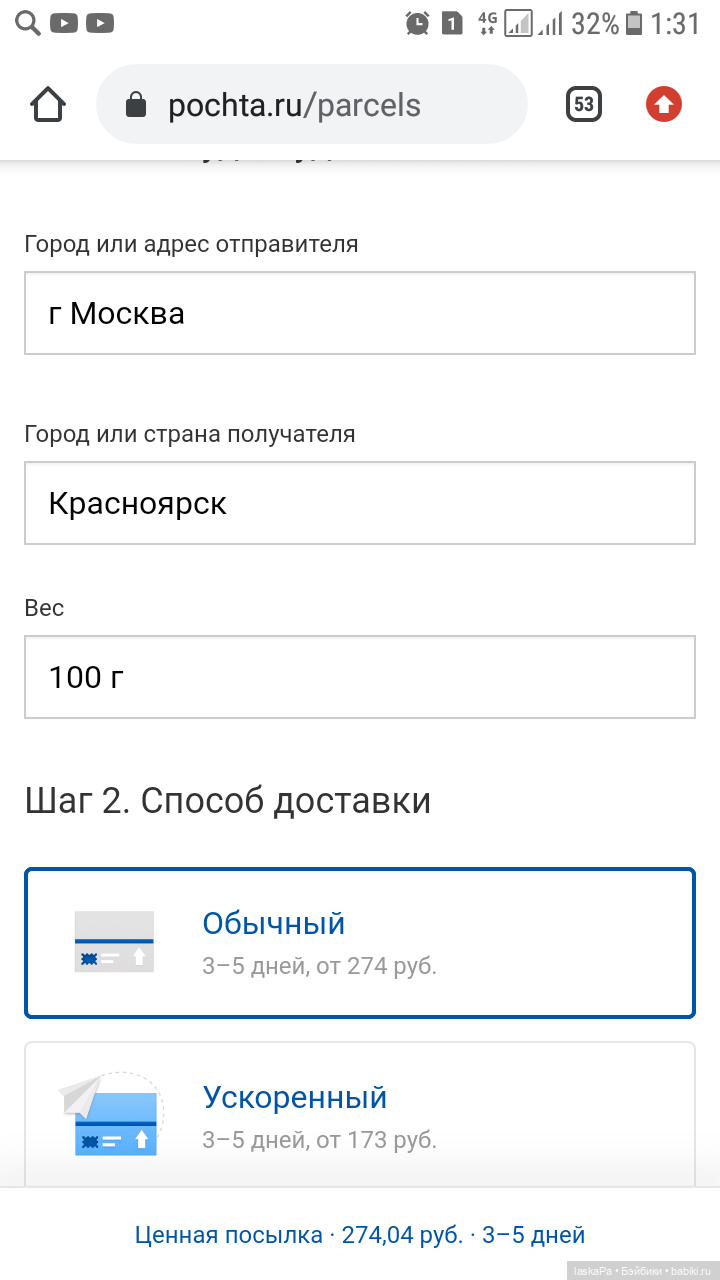Tap the alarm clock status icon
This screenshot has width=720, height=1280.
click(x=417, y=23)
